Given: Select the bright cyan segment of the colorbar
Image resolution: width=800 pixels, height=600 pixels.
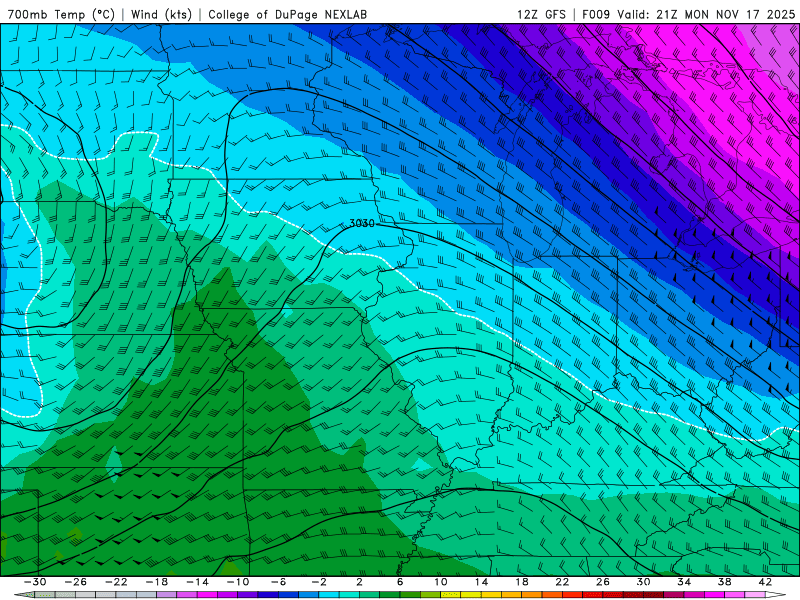Looking at the screenshot, I should coord(329,594).
